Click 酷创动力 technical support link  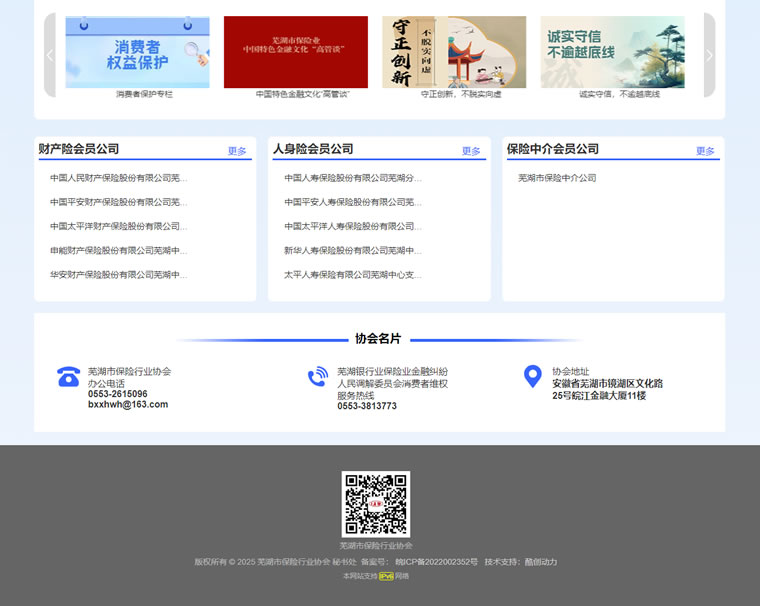tap(541, 562)
